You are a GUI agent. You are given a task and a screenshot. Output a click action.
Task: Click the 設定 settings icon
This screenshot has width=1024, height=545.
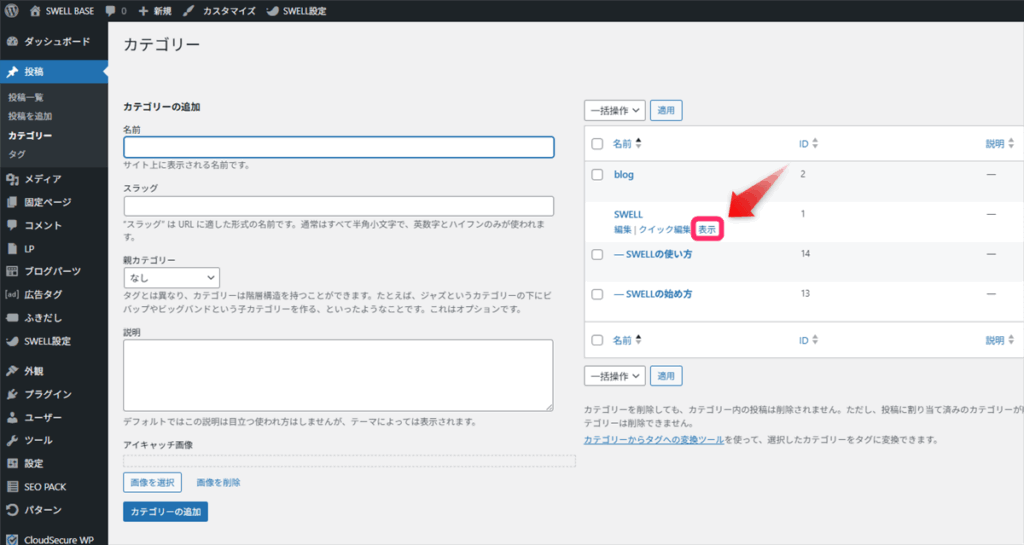pos(12,463)
